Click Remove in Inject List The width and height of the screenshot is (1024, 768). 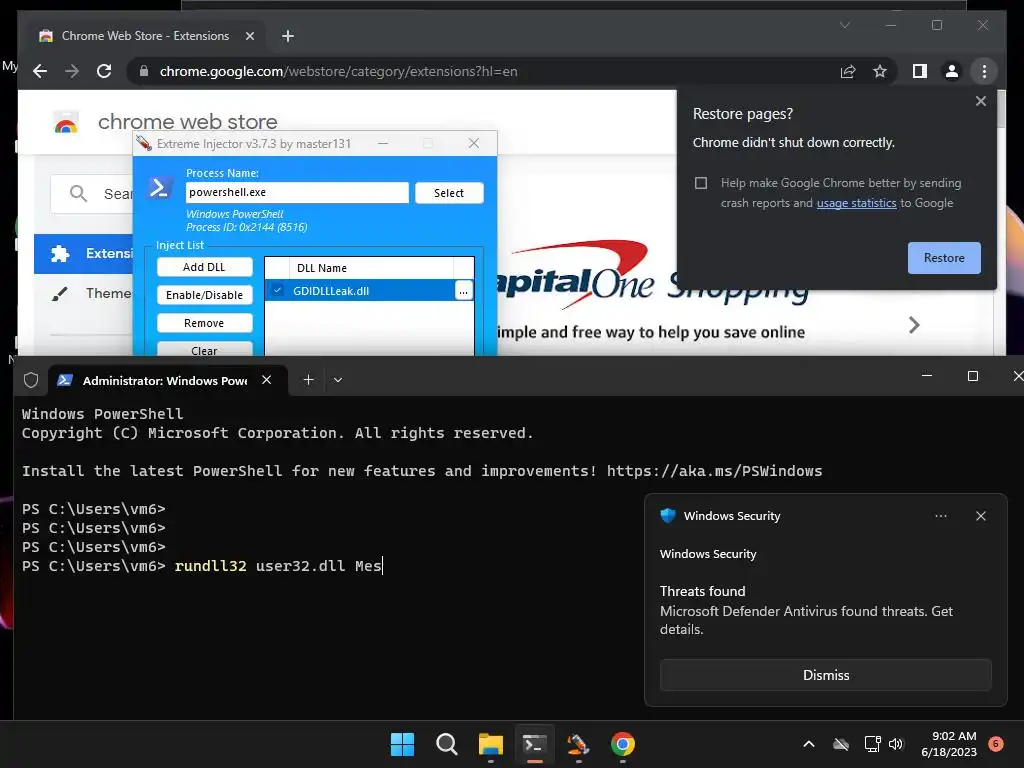pyautogui.click(x=204, y=323)
